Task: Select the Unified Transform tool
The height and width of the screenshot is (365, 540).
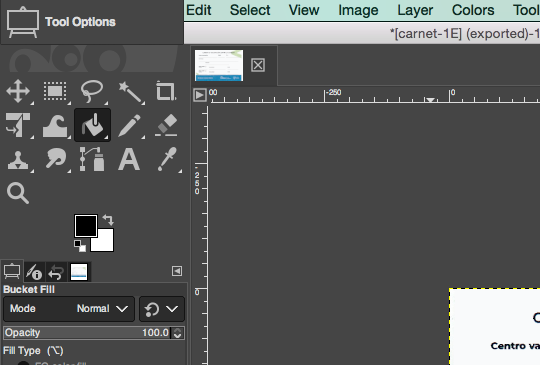Action: (18, 125)
